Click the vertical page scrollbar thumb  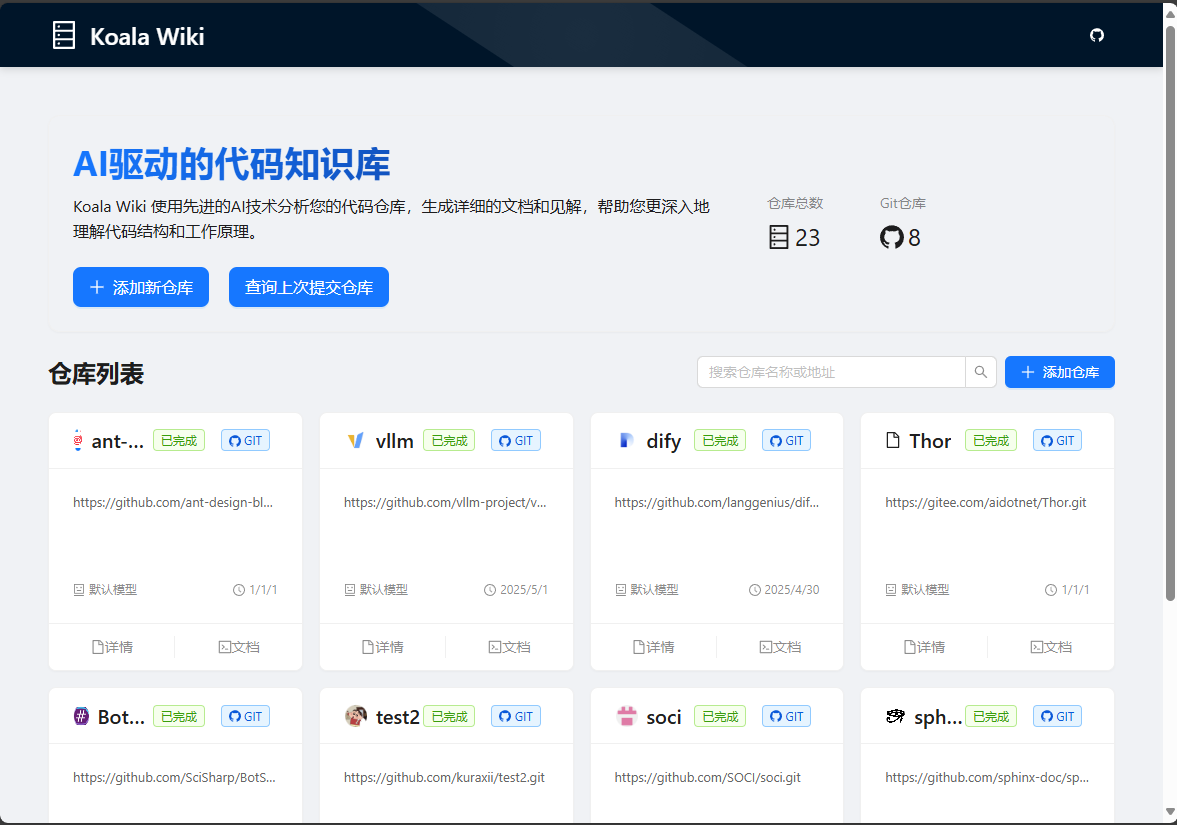tap(1169, 315)
